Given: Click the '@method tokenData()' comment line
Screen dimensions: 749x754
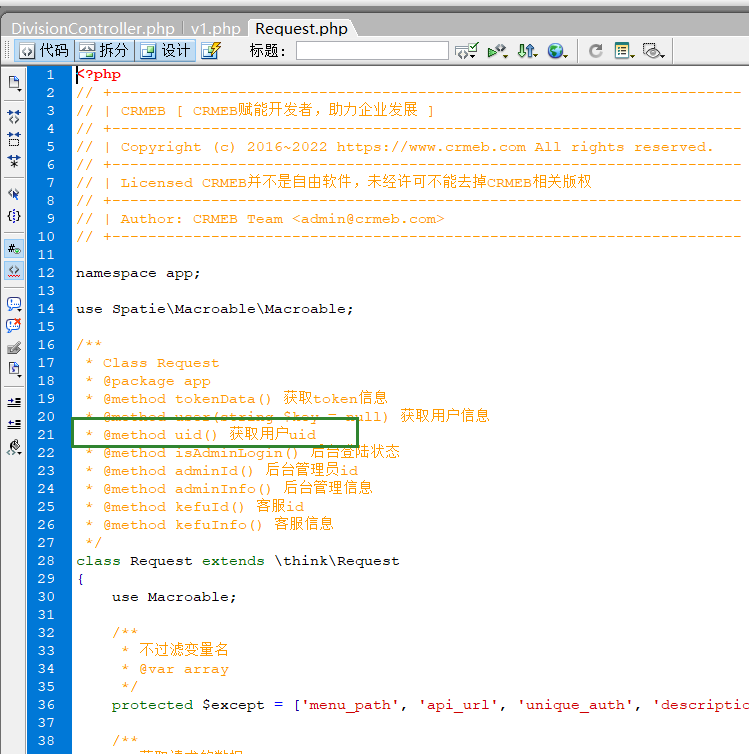Looking at the screenshot, I should tap(237, 399).
